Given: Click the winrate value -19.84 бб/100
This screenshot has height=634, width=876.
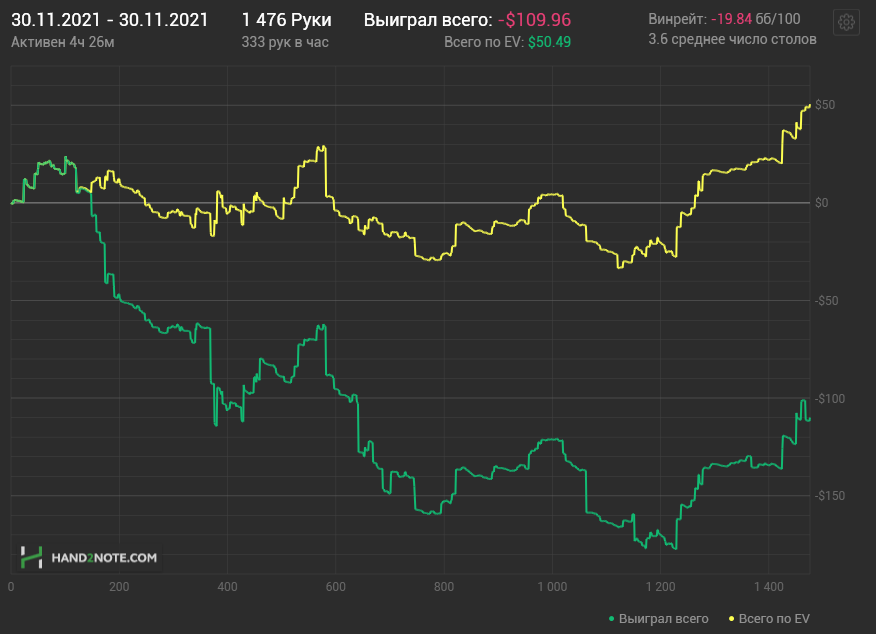Looking at the screenshot, I should 755,19.
